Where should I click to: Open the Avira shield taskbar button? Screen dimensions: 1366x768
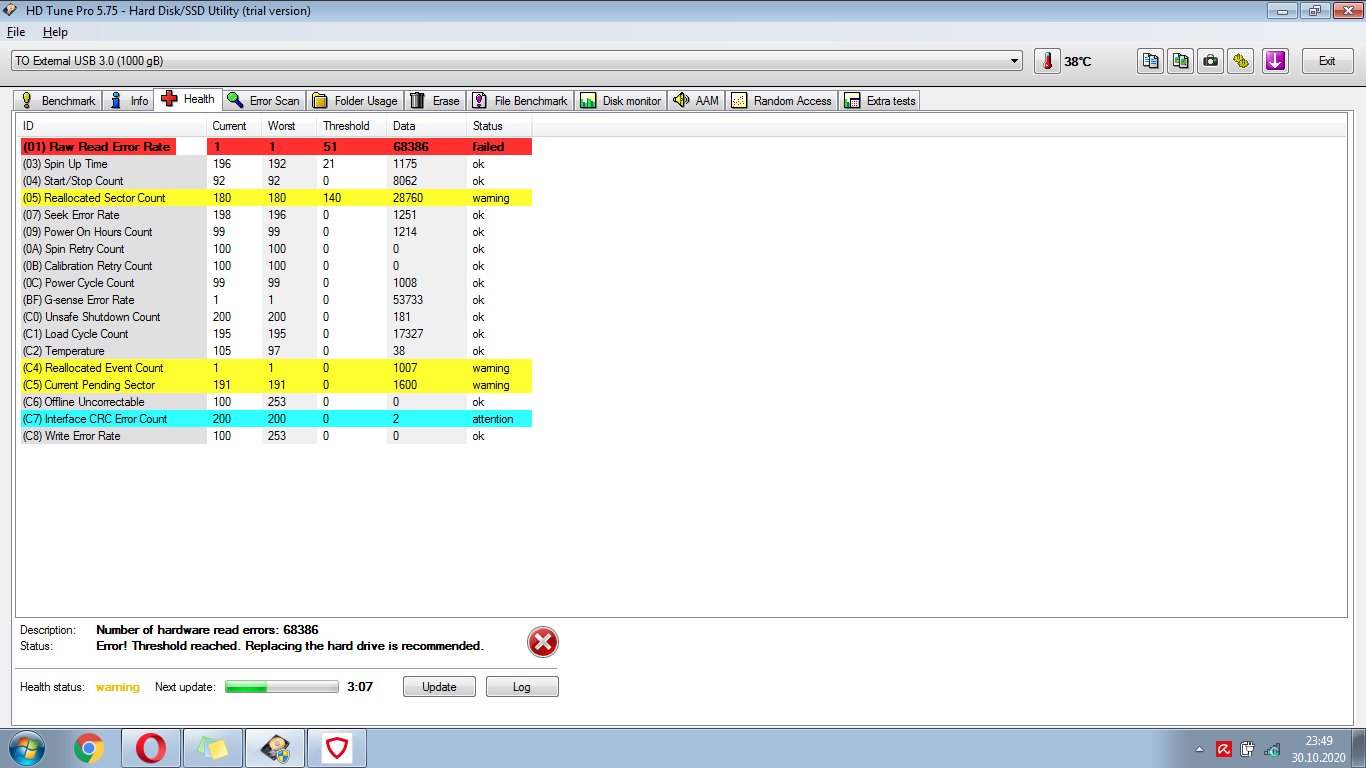click(x=337, y=748)
